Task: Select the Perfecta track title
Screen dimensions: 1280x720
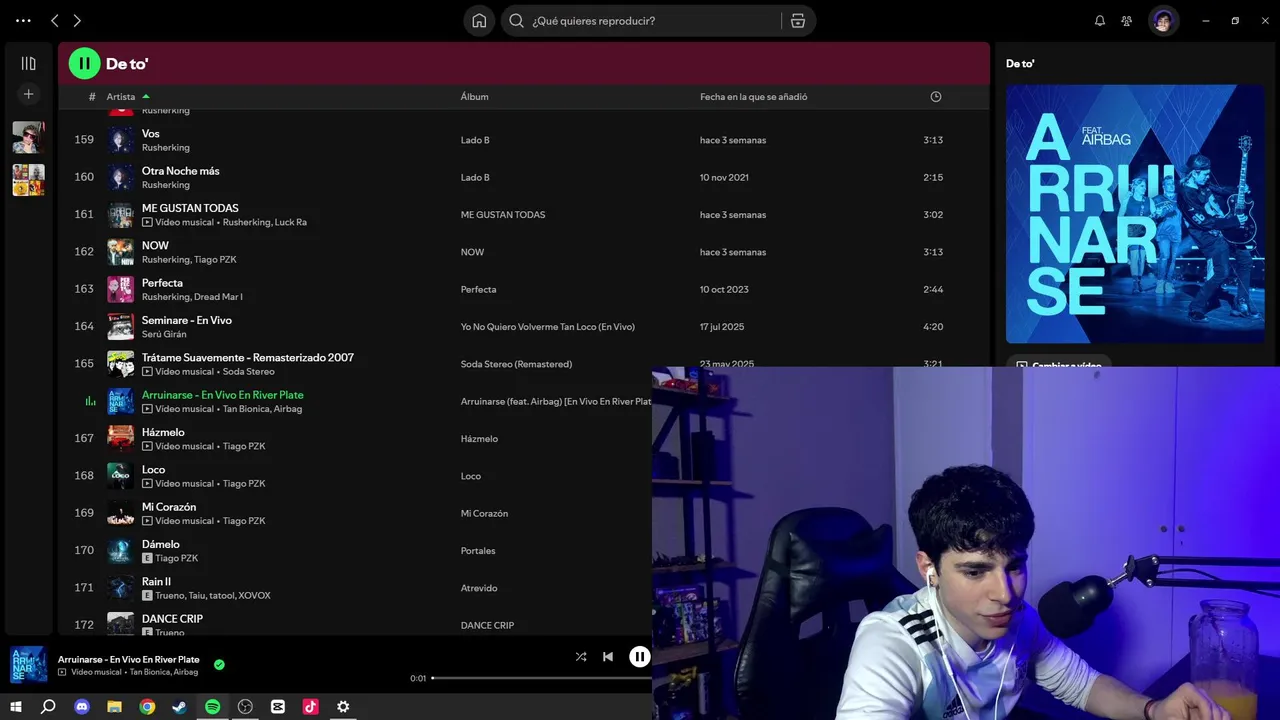Action: [162, 283]
